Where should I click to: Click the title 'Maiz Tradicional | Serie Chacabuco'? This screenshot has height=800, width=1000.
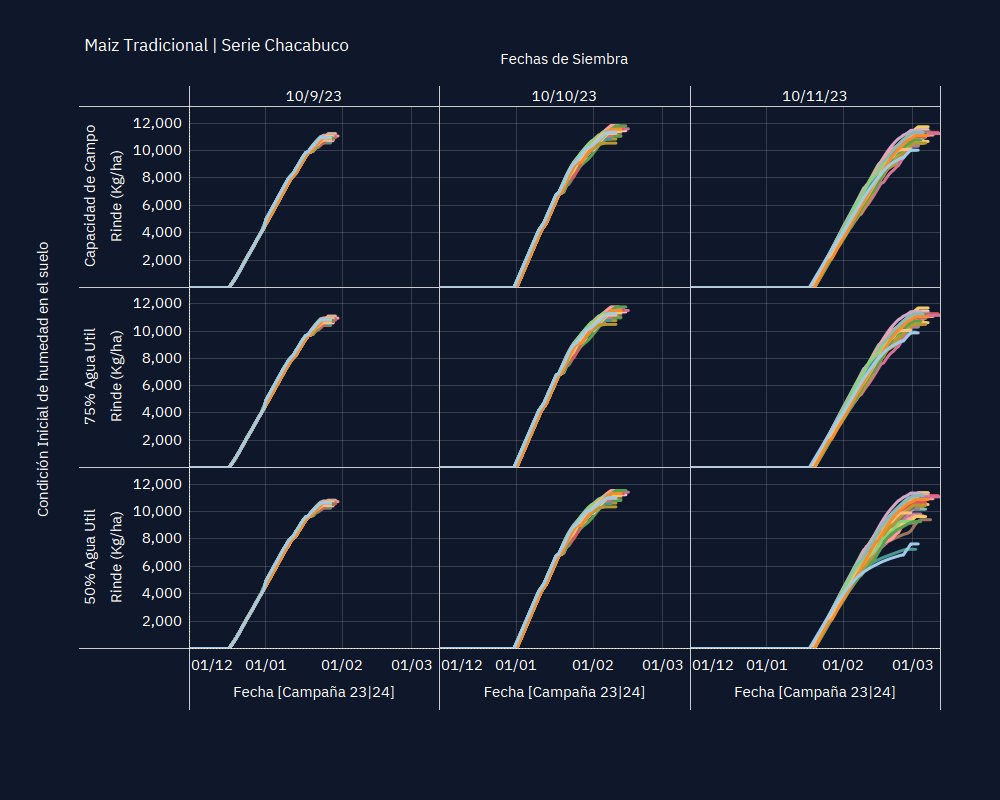[x=216, y=45]
